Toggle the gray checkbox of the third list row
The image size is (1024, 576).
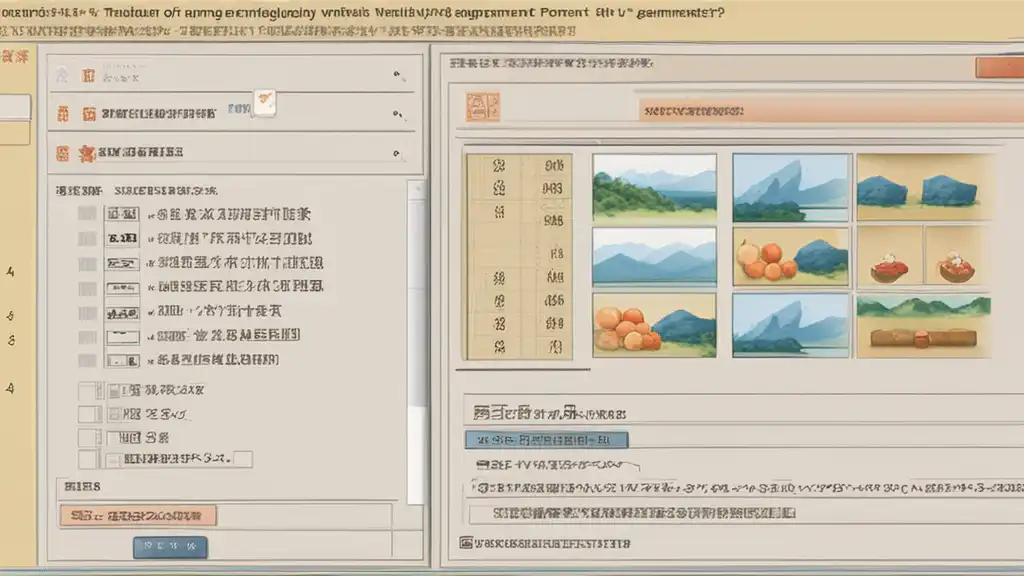(87, 264)
